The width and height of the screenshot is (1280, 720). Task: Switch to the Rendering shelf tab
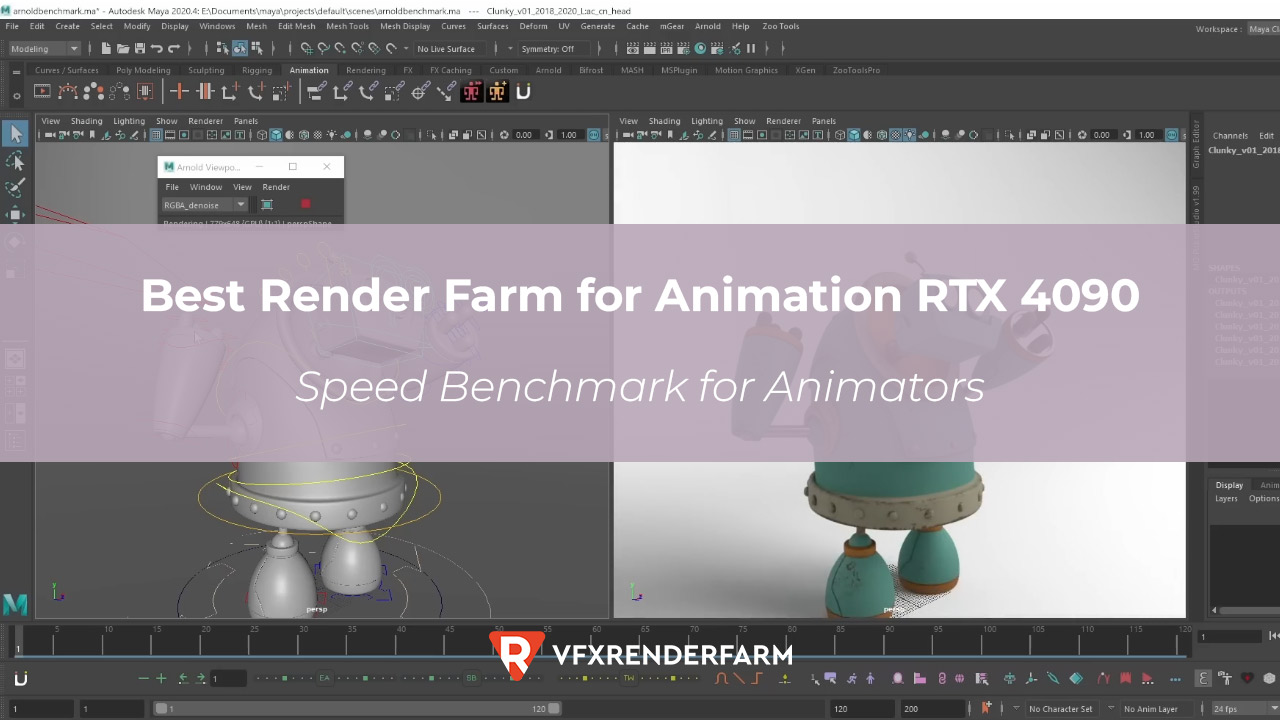[x=365, y=70]
